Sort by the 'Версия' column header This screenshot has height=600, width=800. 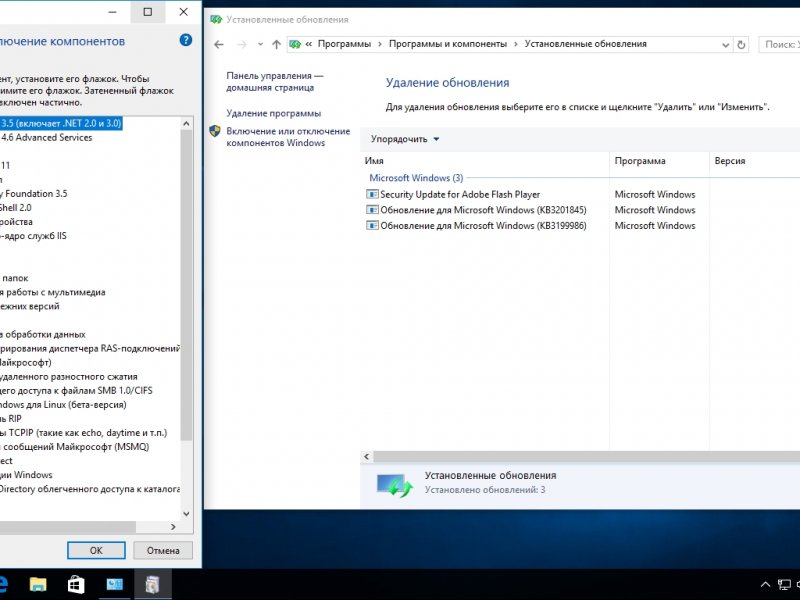point(730,161)
